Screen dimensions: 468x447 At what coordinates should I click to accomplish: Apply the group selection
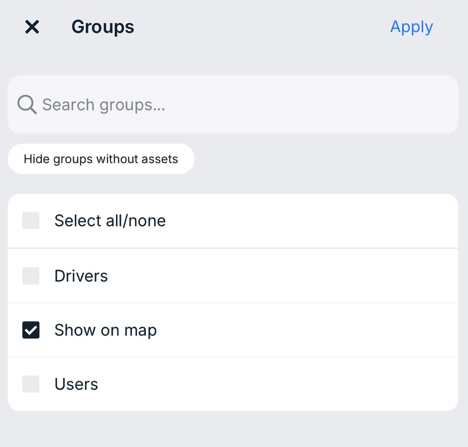(x=411, y=27)
